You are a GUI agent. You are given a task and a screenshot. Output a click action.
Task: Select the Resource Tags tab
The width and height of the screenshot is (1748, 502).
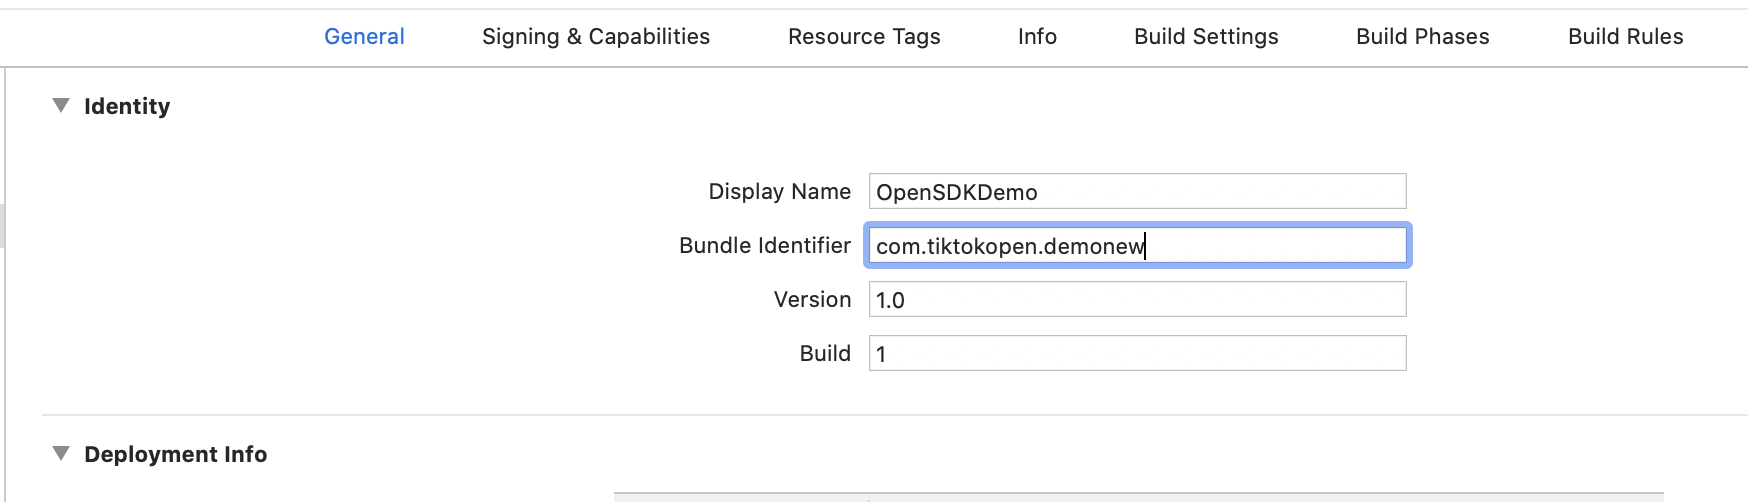[x=864, y=37]
